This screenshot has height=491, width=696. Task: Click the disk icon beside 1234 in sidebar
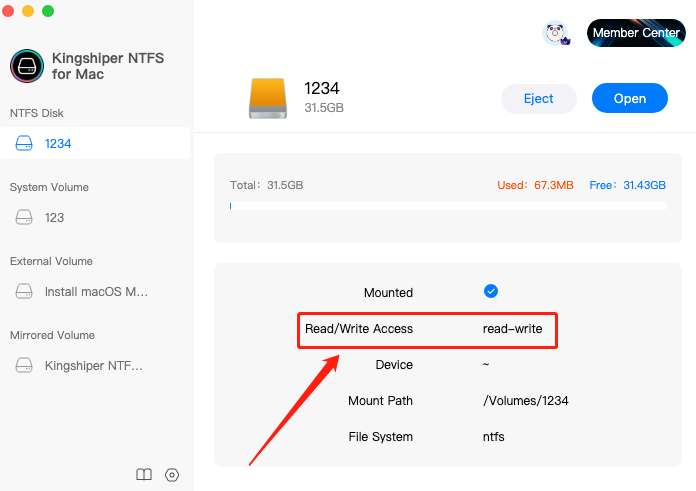(24, 143)
